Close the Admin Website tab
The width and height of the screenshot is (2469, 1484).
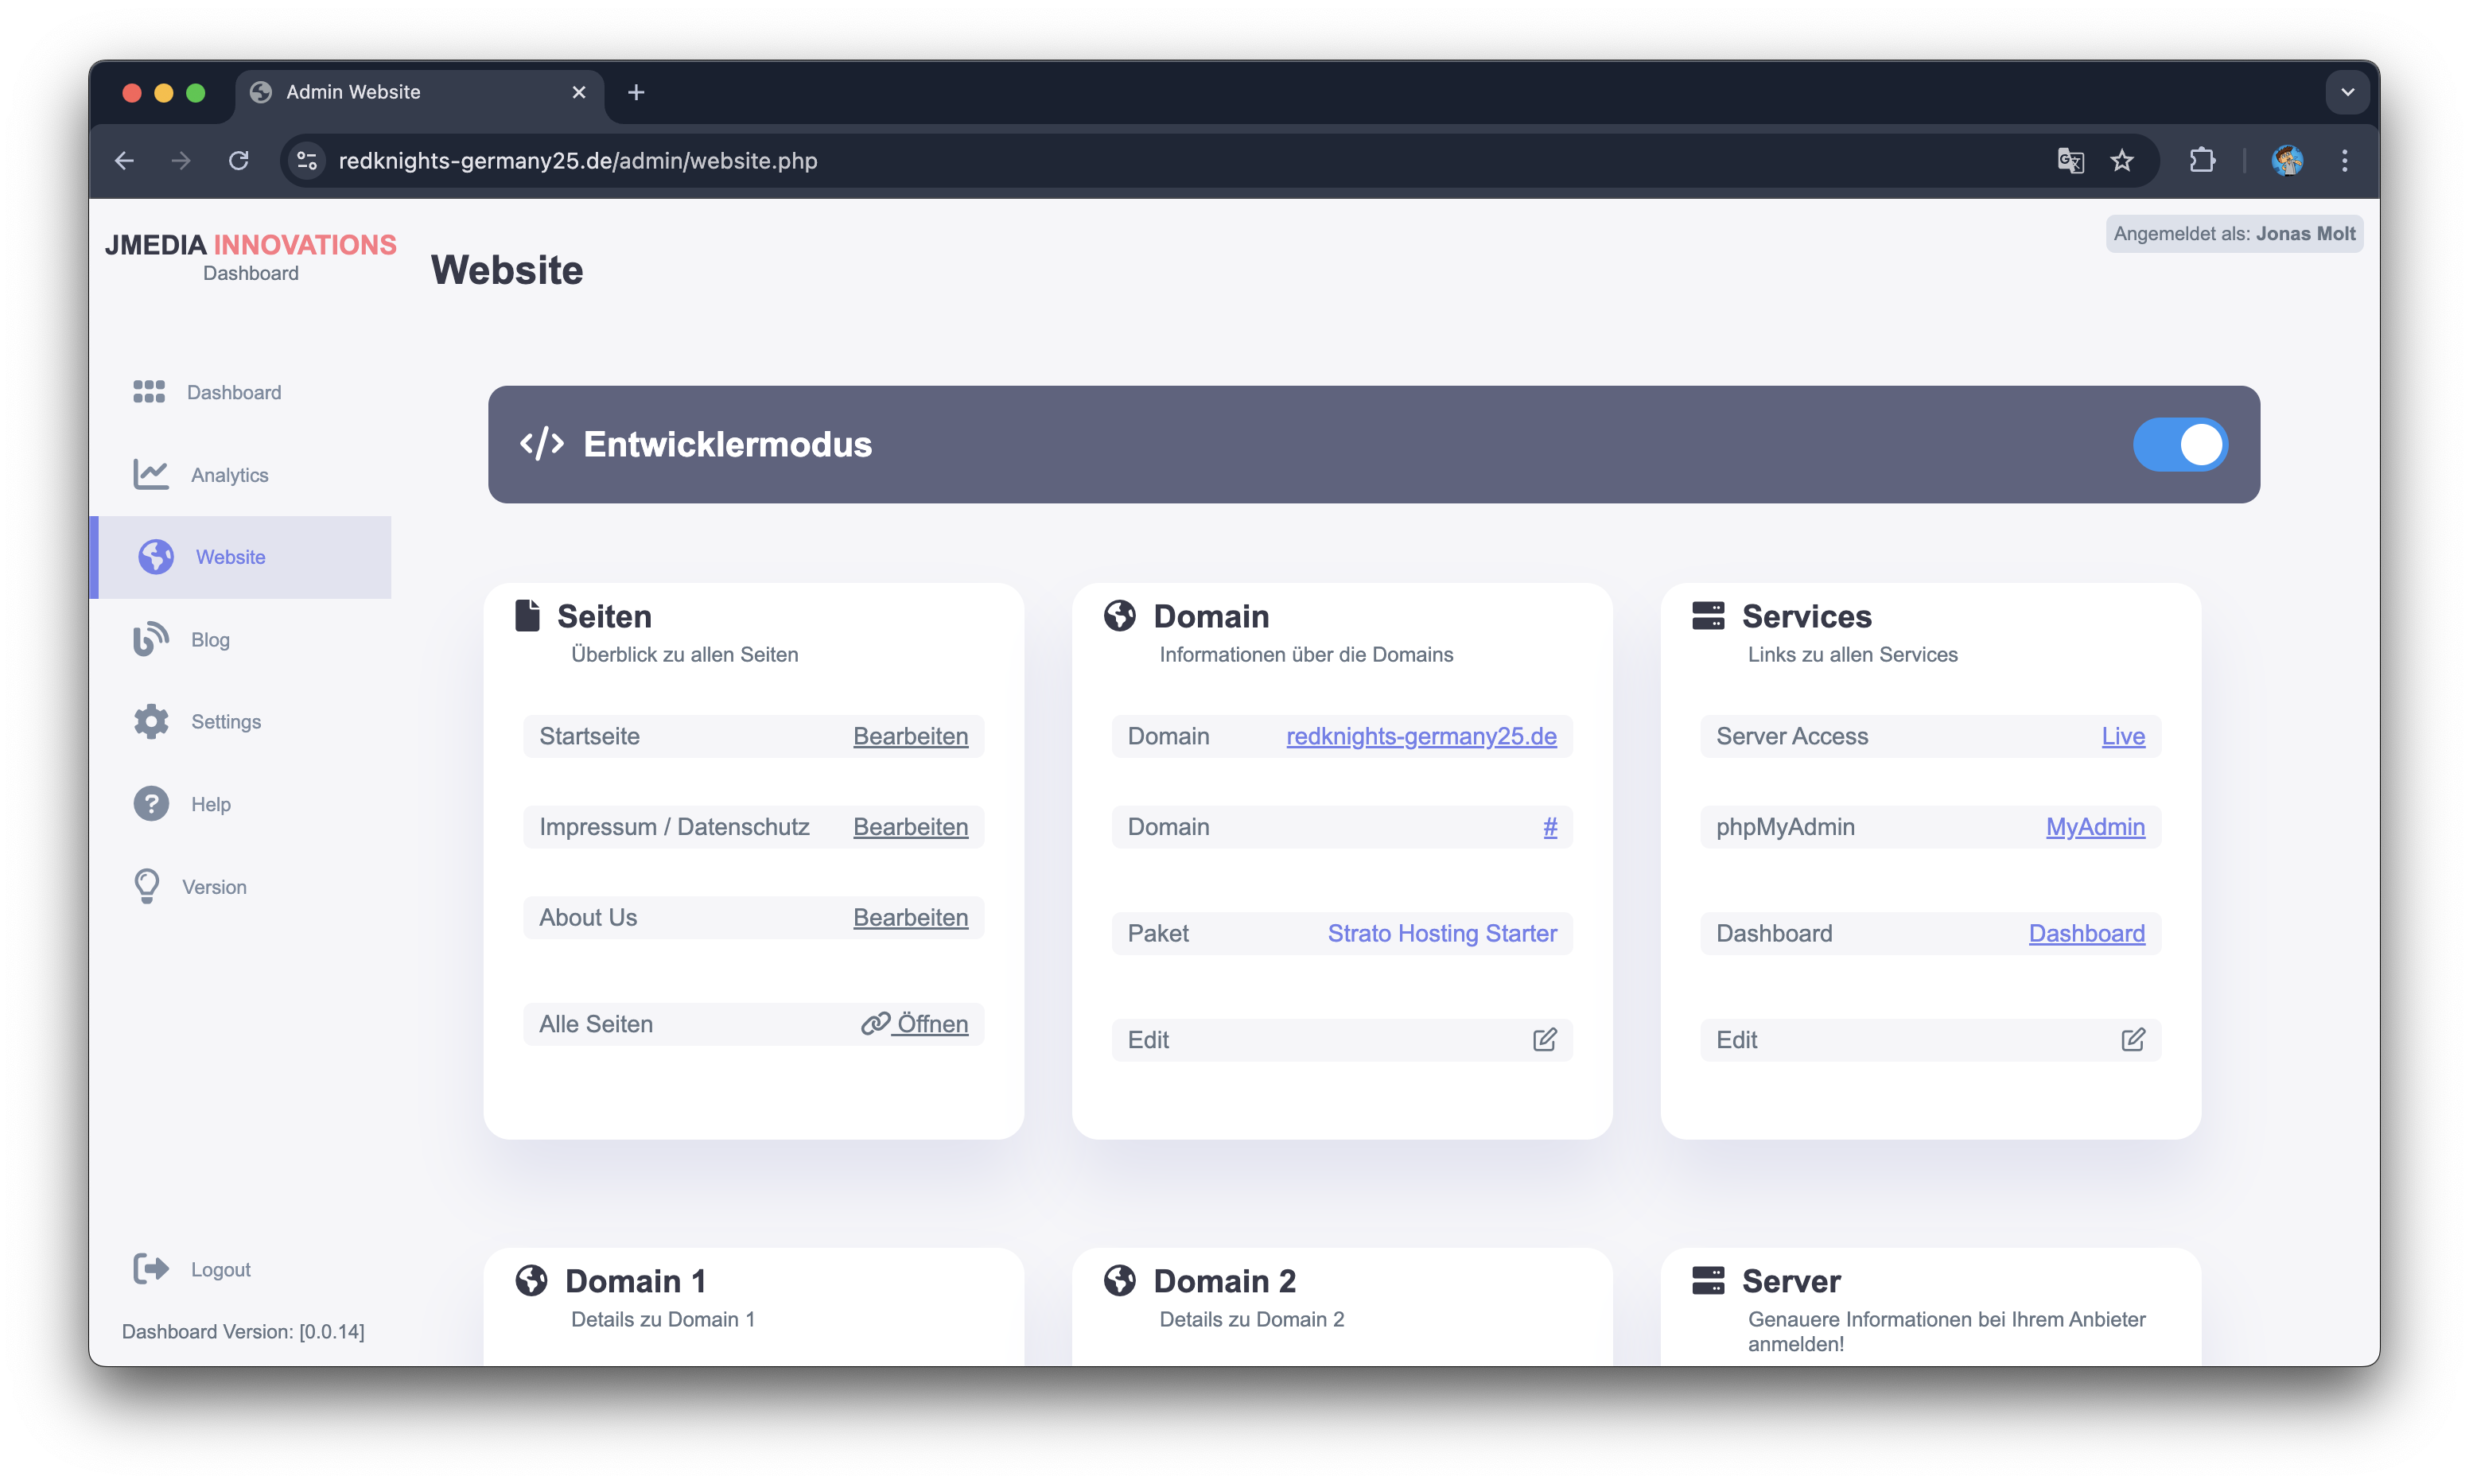pyautogui.click(x=579, y=92)
